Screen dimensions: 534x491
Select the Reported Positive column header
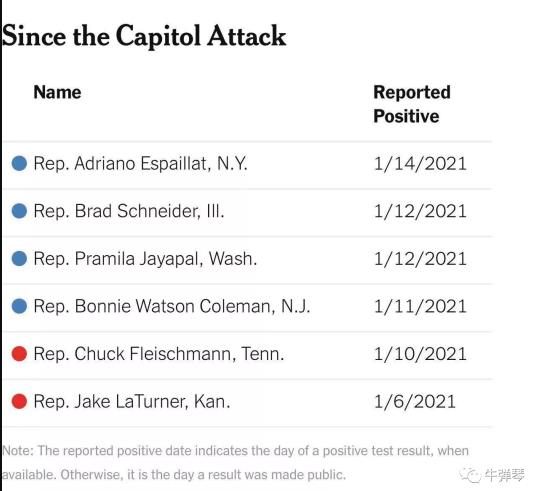pos(412,104)
